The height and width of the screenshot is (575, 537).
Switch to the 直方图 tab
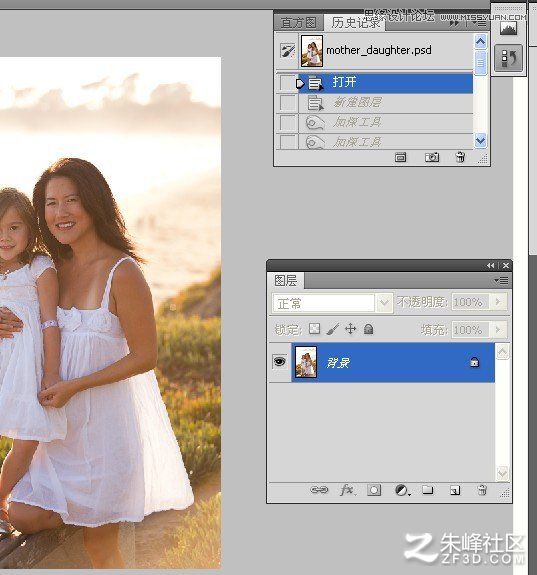click(299, 23)
